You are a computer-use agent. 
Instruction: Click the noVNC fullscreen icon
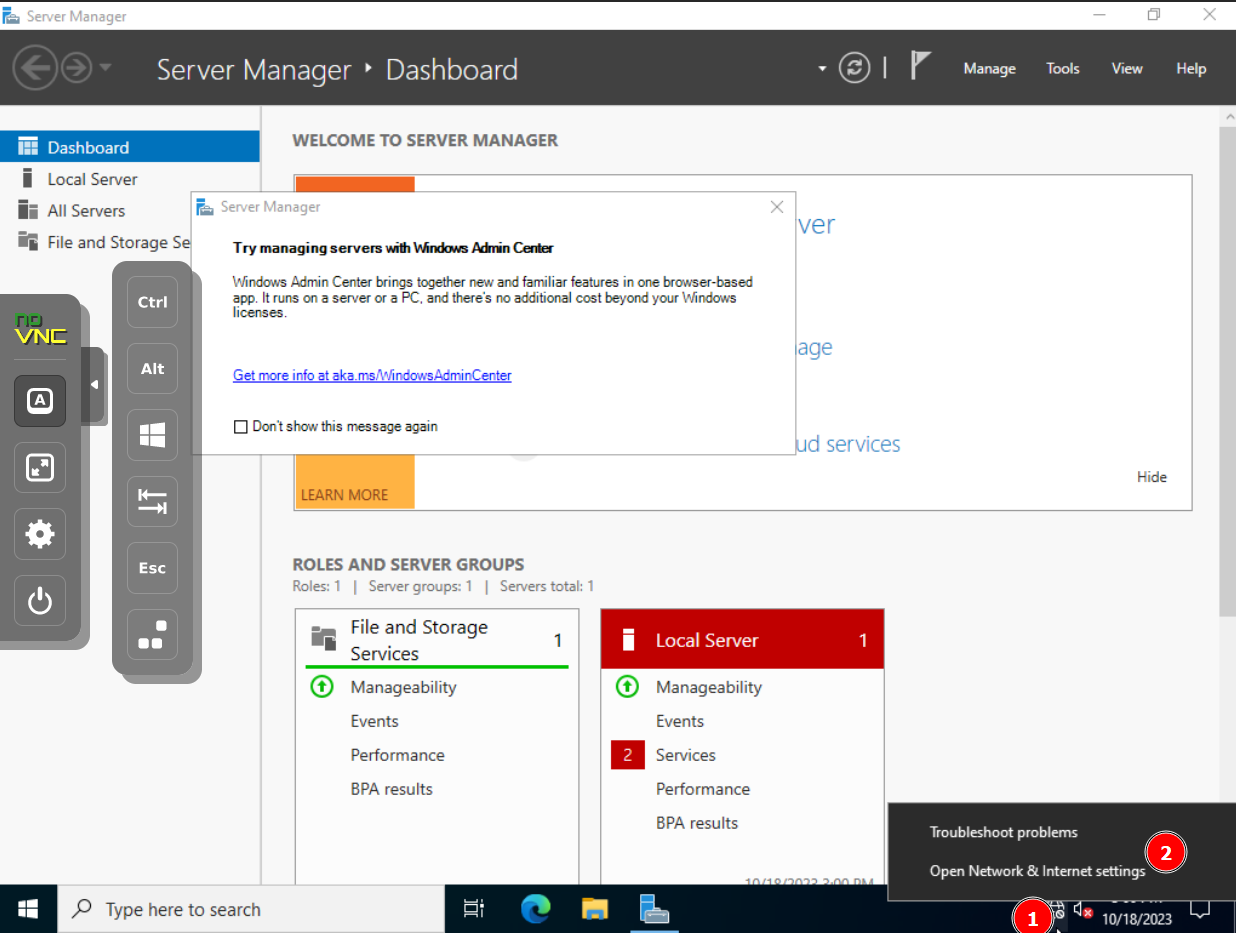click(x=40, y=468)
